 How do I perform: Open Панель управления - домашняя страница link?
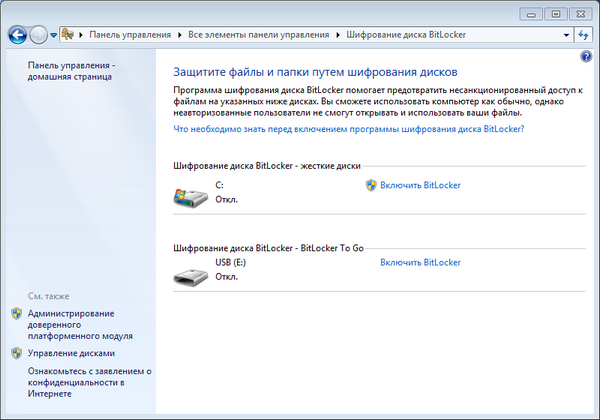71,71
